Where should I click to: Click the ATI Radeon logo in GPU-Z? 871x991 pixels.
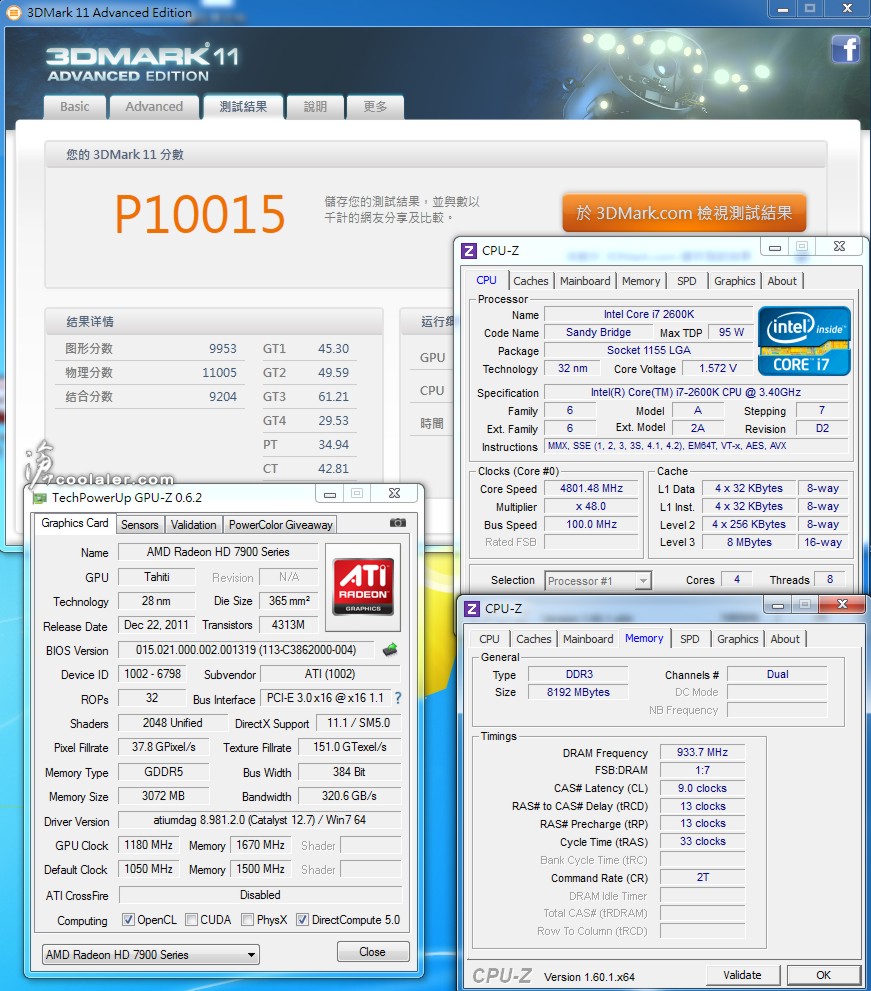pos(363,587)
